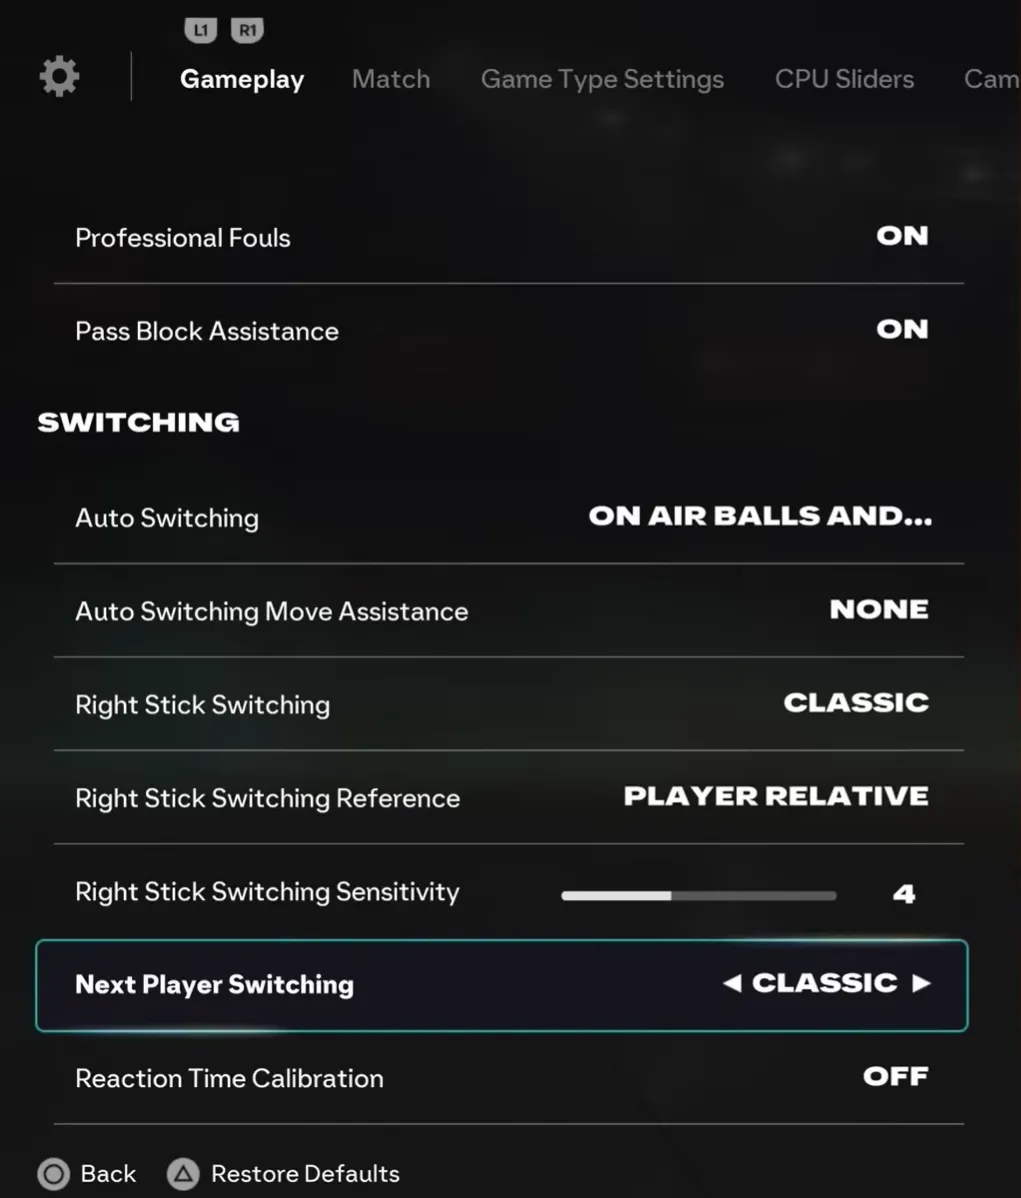Change Auto Switching option value
The height and width of the screenshot is (1198, 1021).
(760, 517)
